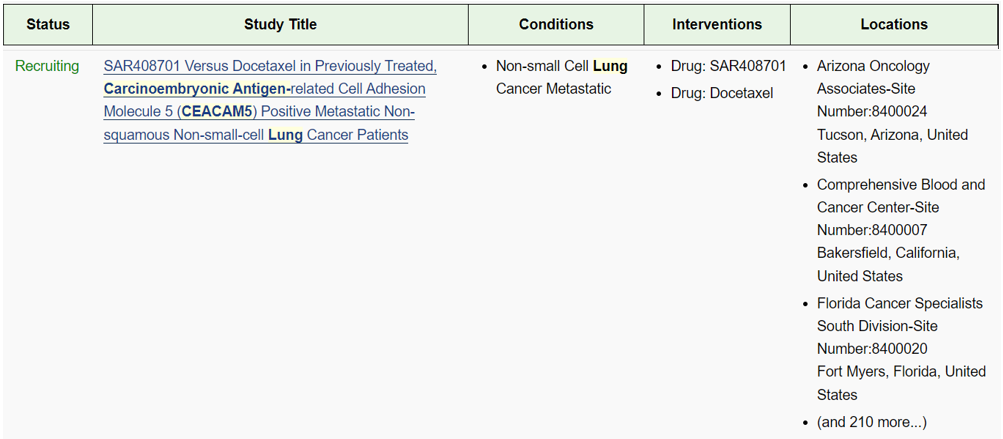Expand the '(and 210 more...)' locations item
Screen dimensions: 1003x439
click(x=871, y=422)
